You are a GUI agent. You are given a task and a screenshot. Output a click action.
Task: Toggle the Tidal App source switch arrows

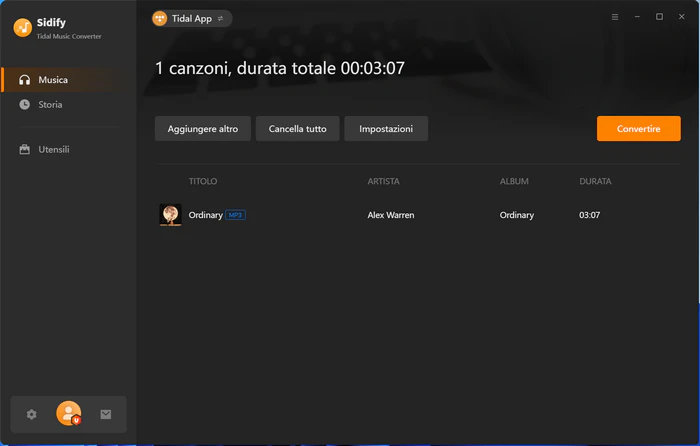click(220, 19)
